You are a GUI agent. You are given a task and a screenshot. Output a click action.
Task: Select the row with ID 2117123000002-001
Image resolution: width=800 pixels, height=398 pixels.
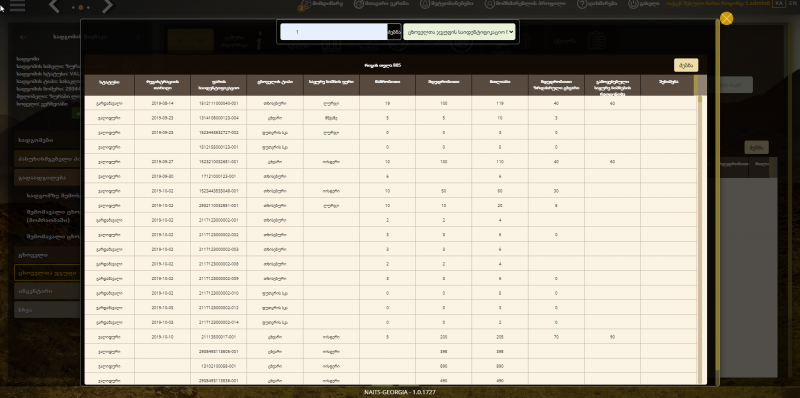[390, 220]
